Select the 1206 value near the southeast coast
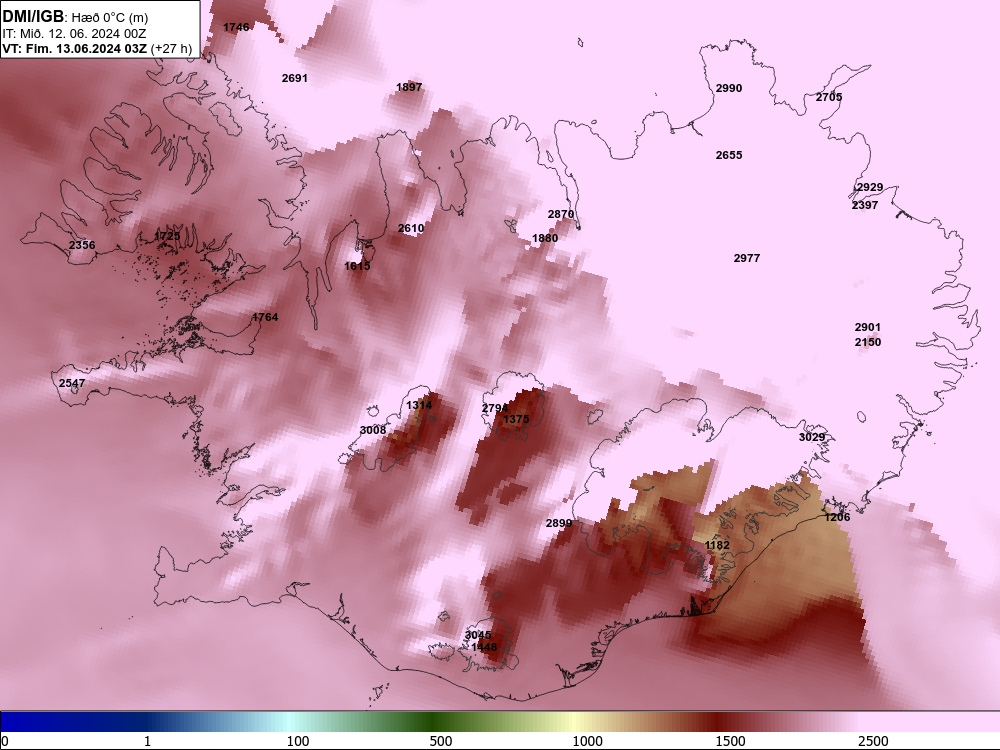The height and width of the screenshot is (750, 1000). 837,517
